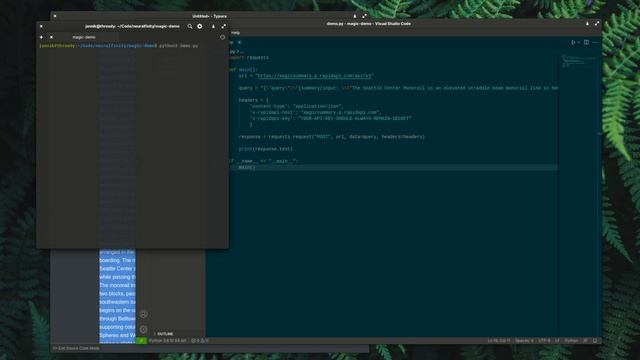The image size is (640, 360).
Task: Open the VS Code Manage gear icon
Action: click(143, 329)
